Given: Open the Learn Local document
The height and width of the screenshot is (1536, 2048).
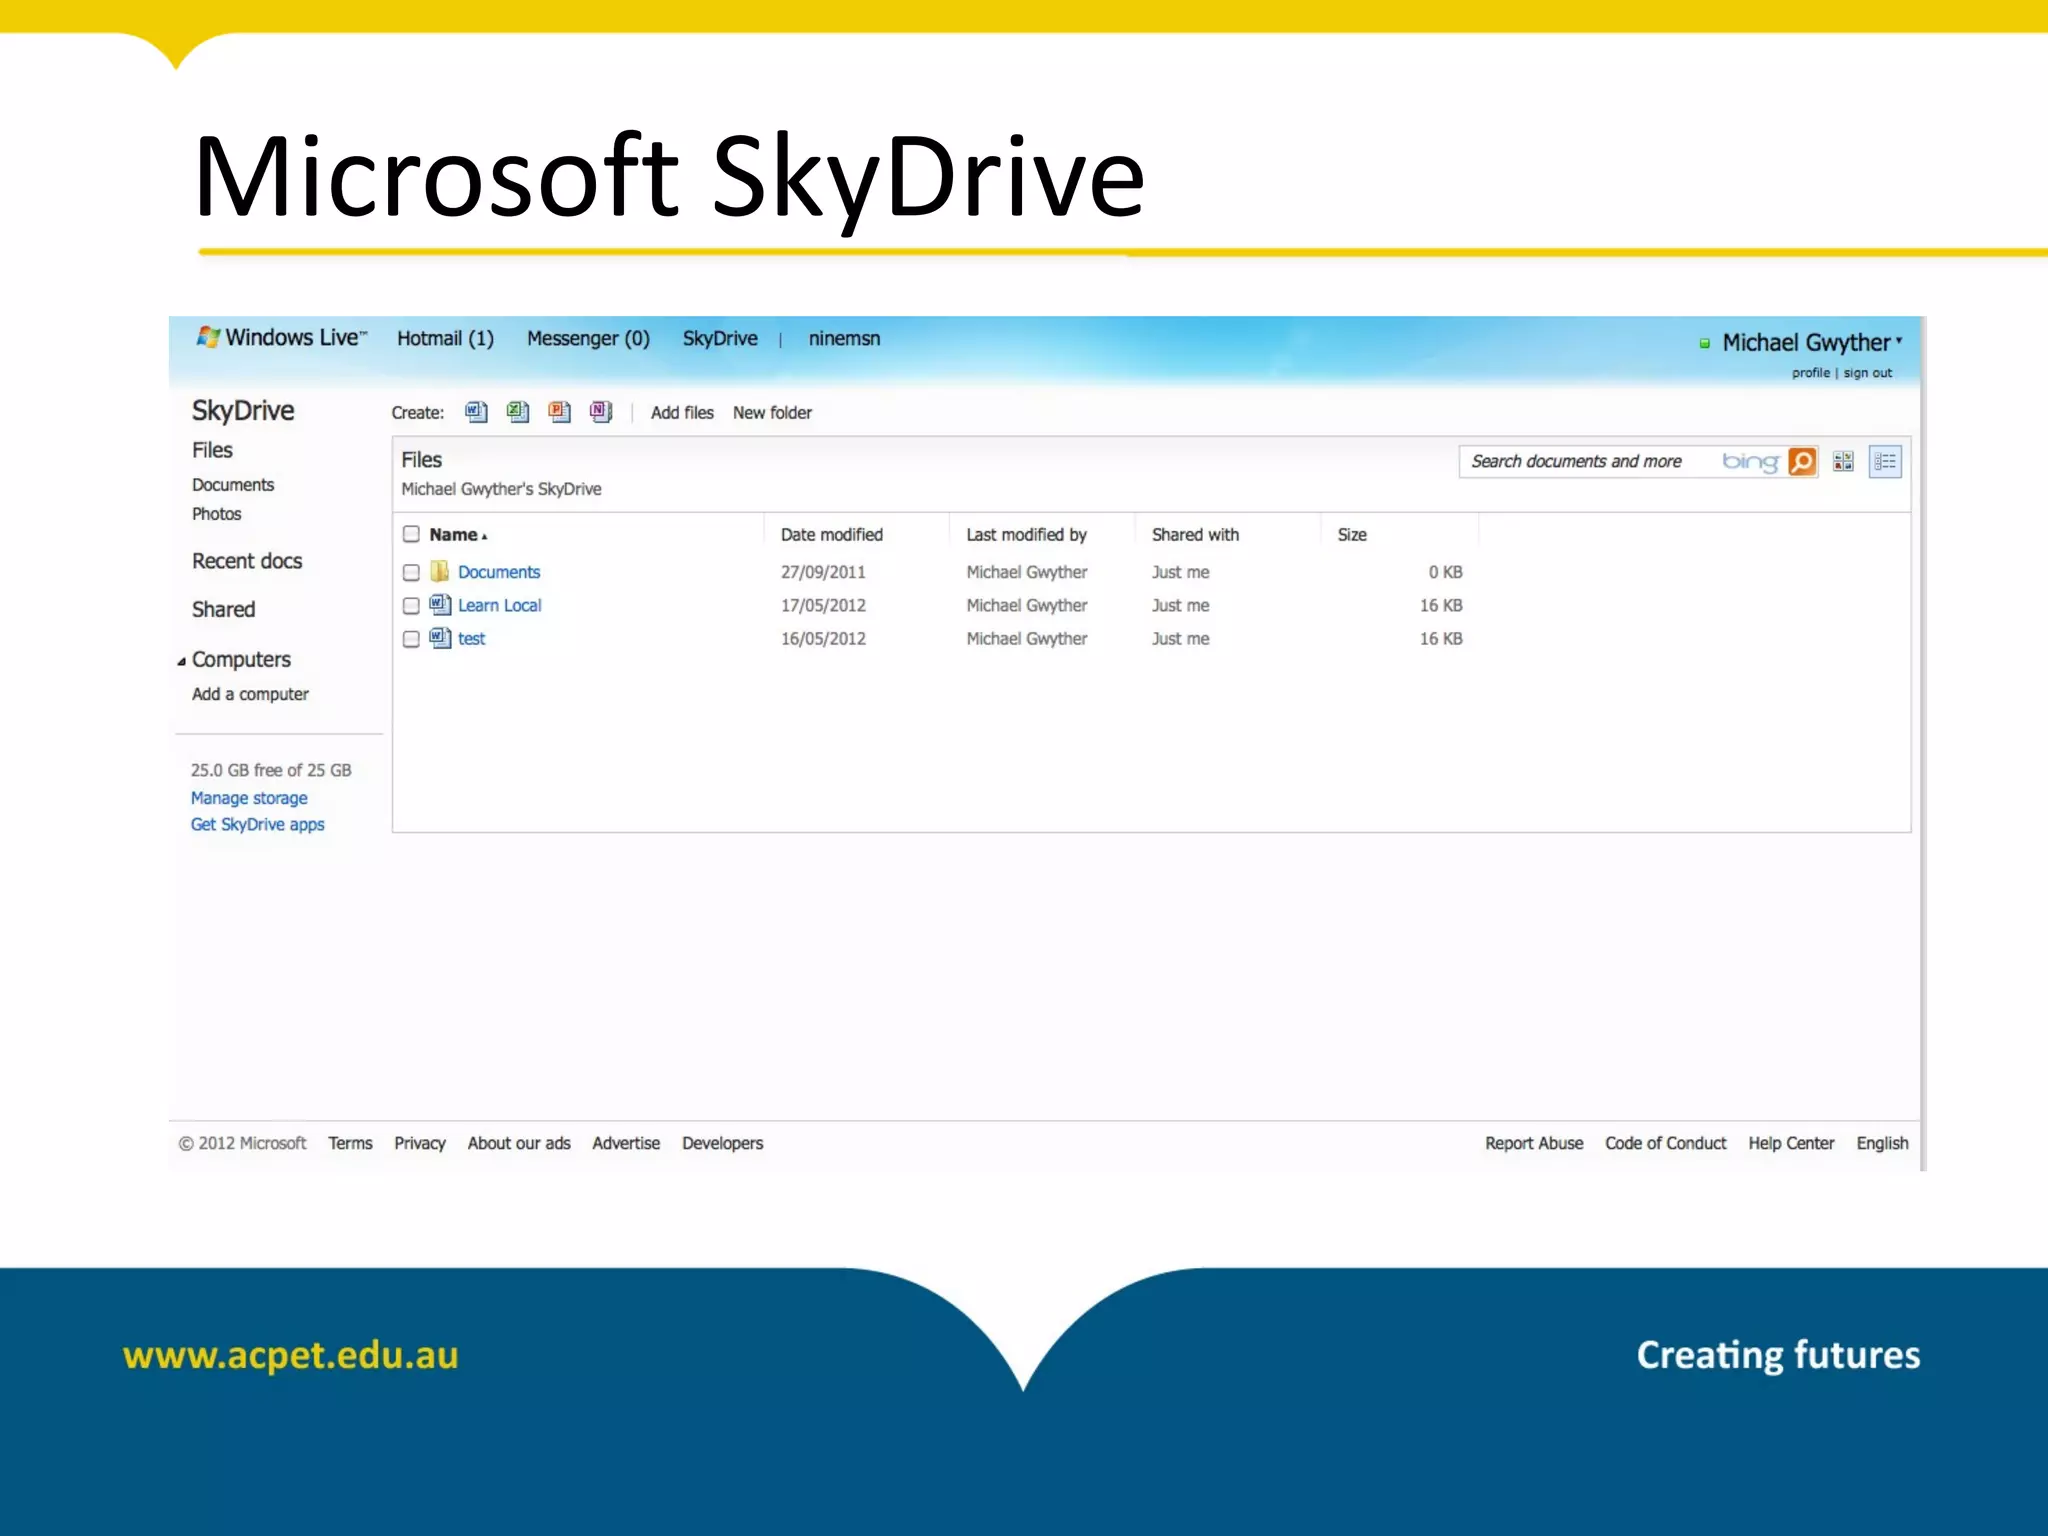Looking at the screenshot, I should [x=499, y=605].
